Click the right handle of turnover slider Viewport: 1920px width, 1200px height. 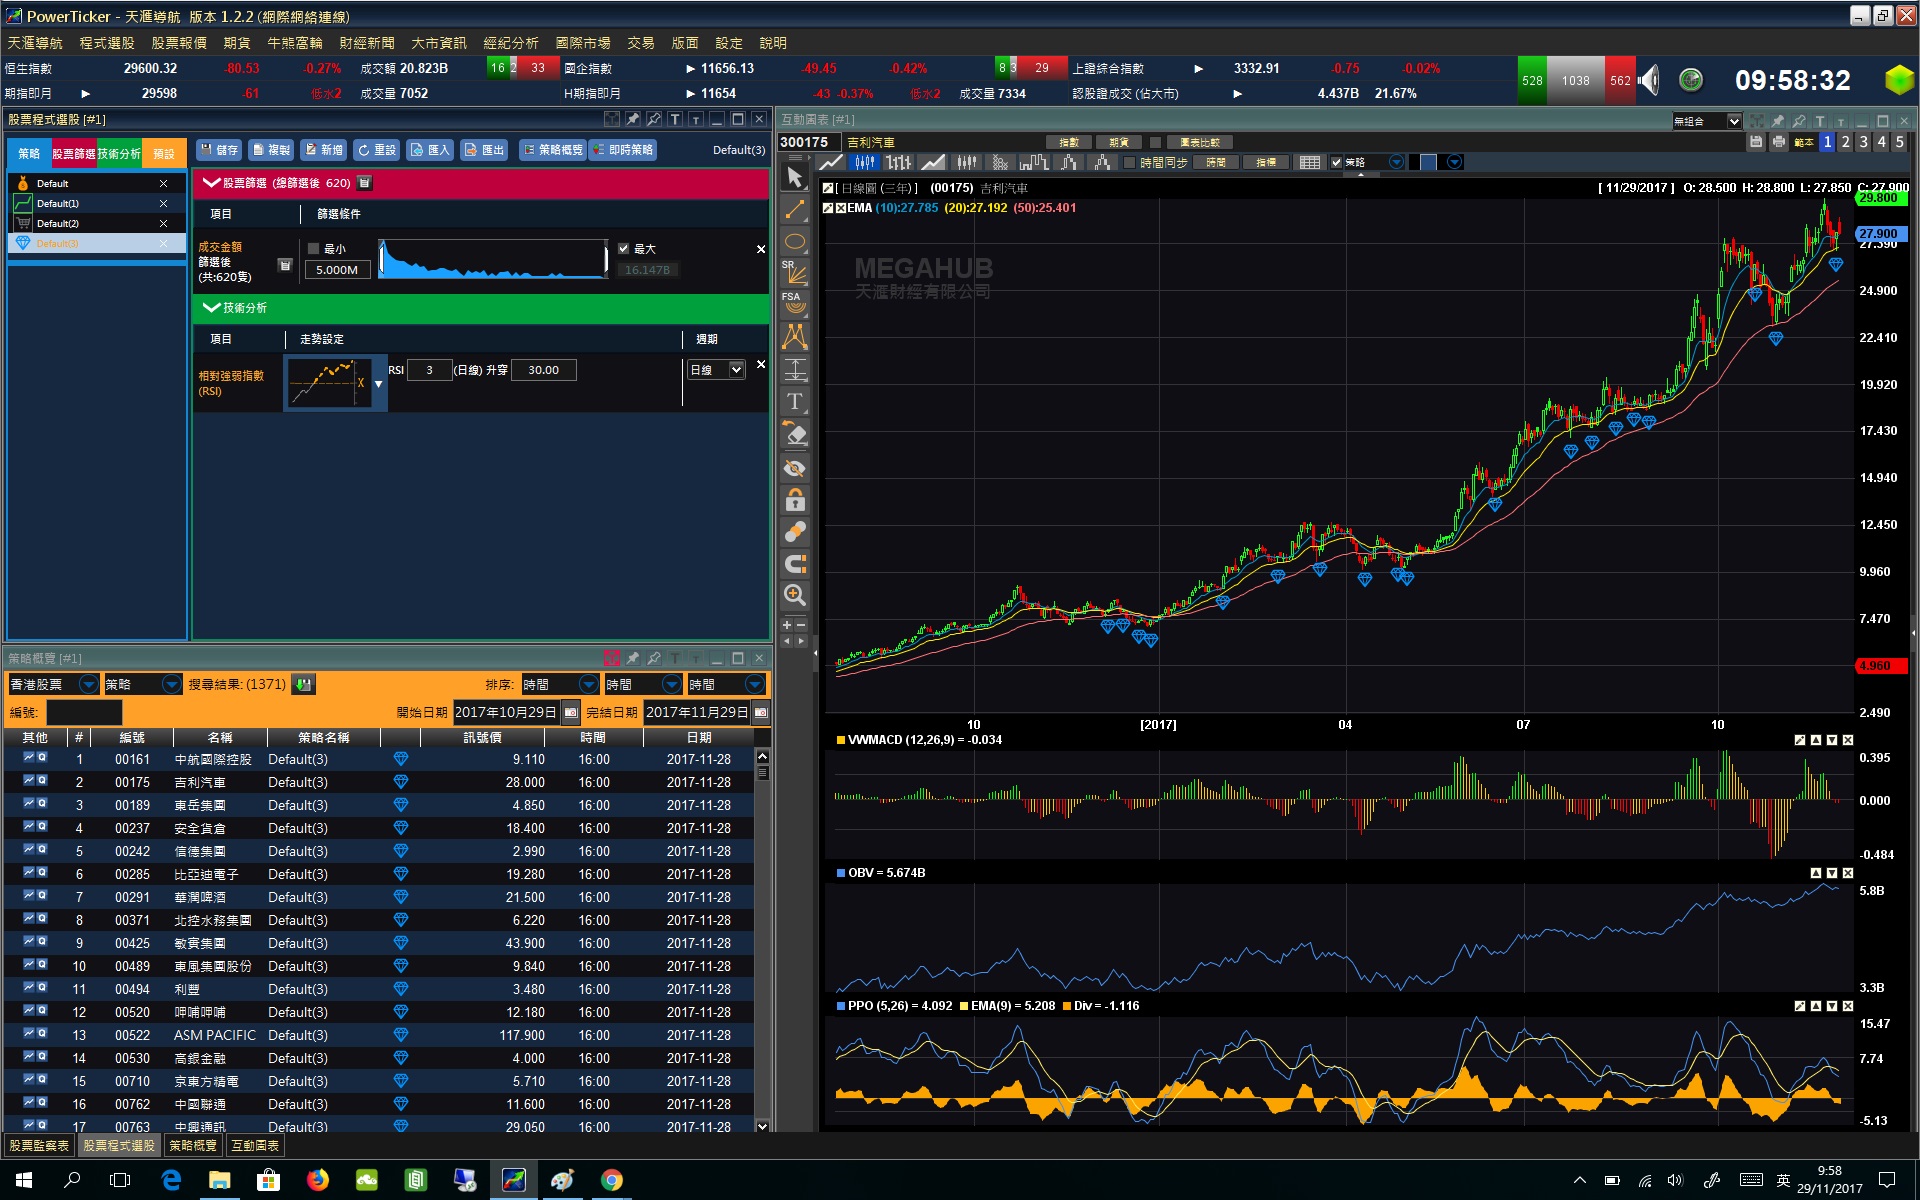tap(605, 259)
